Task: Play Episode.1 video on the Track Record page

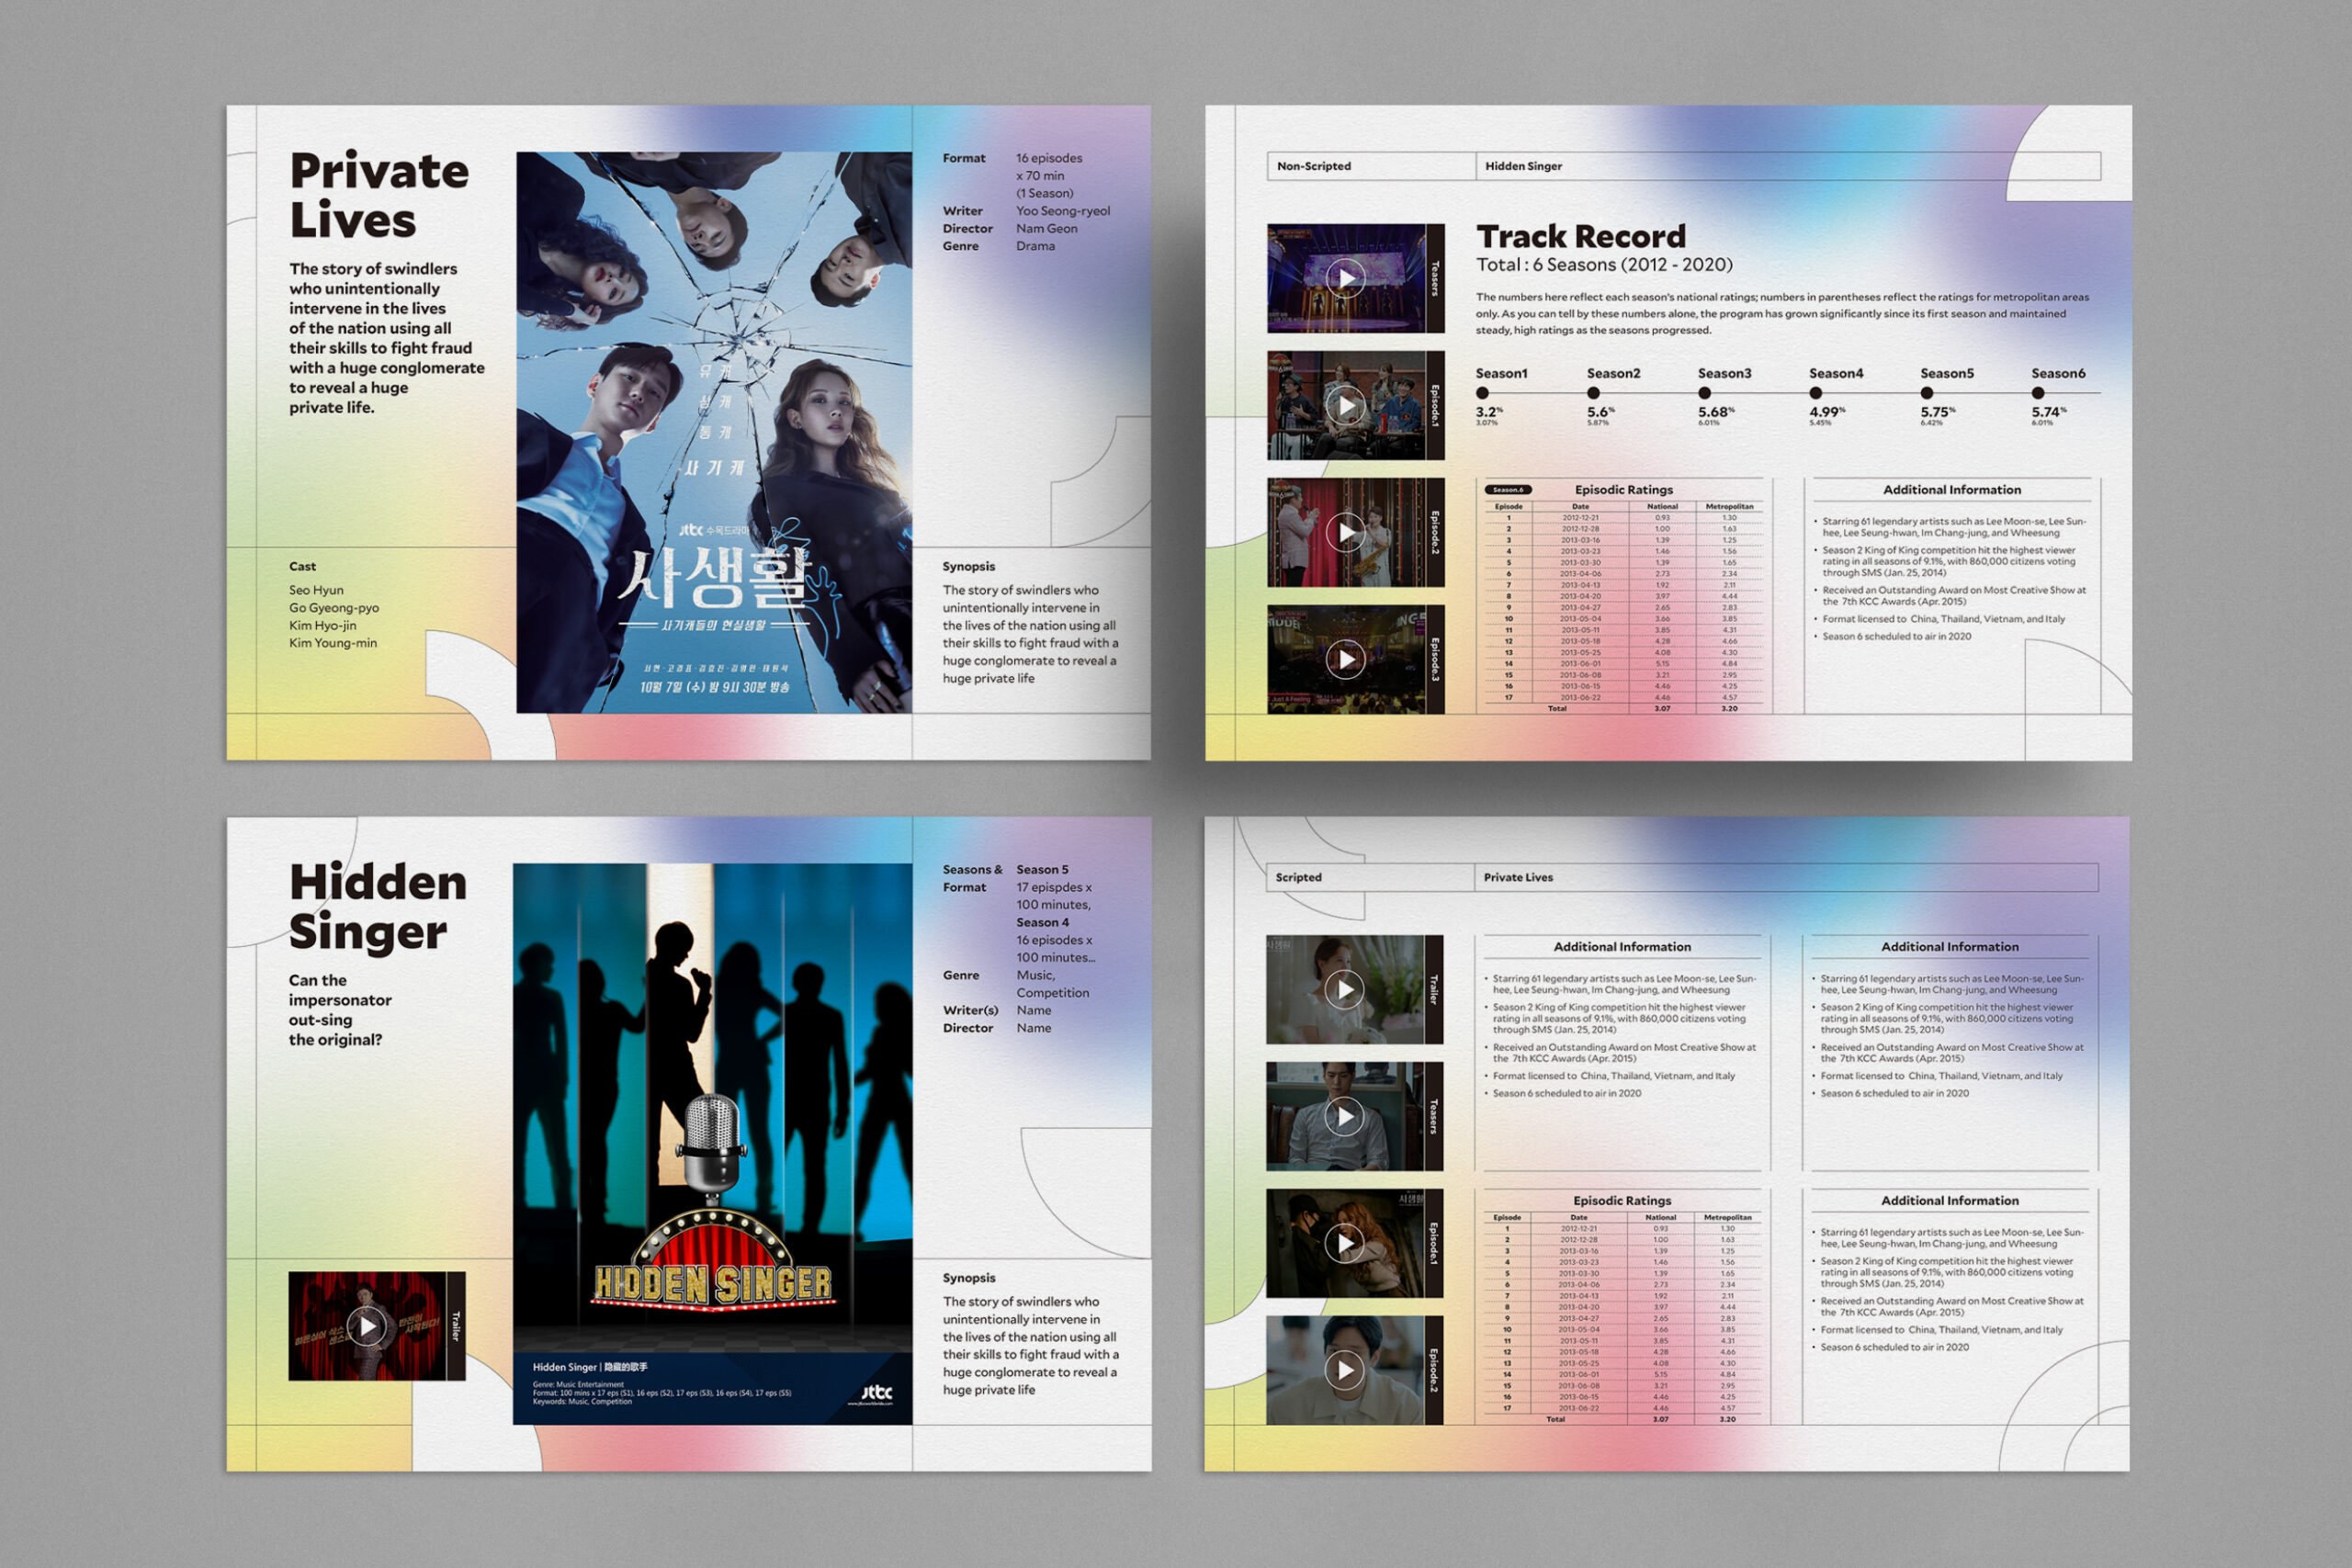Action: 1346,405
